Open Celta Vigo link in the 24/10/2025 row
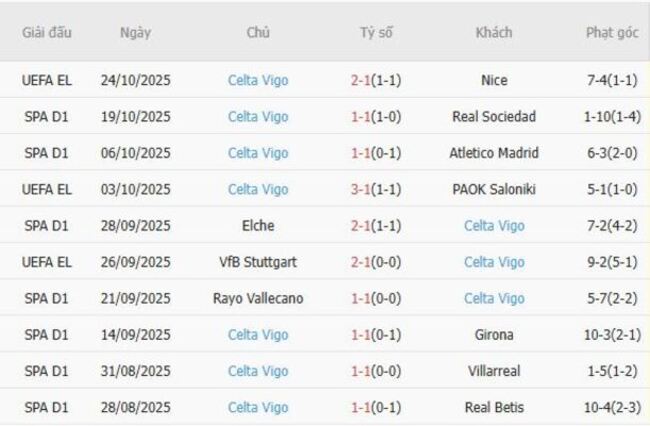 (x=258, y=81)
